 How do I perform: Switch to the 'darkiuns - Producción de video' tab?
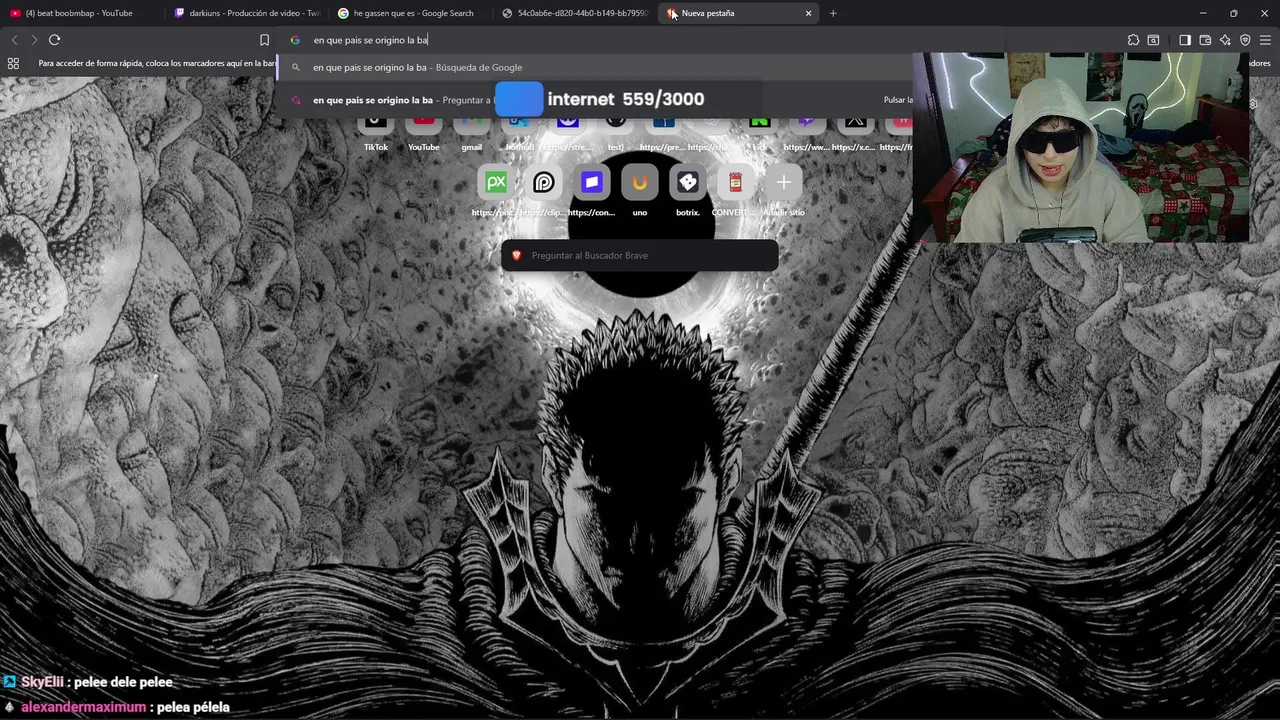click(x=245, y=13)
